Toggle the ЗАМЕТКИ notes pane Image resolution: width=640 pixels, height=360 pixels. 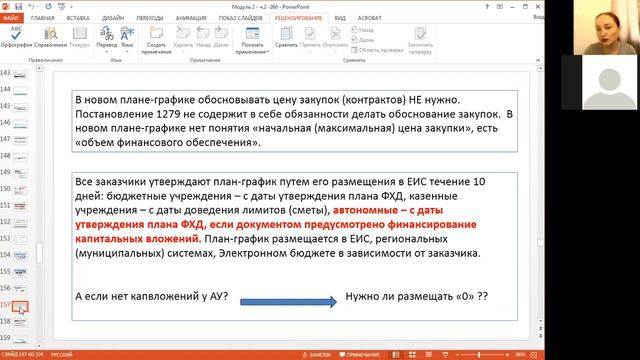[316, 355]
